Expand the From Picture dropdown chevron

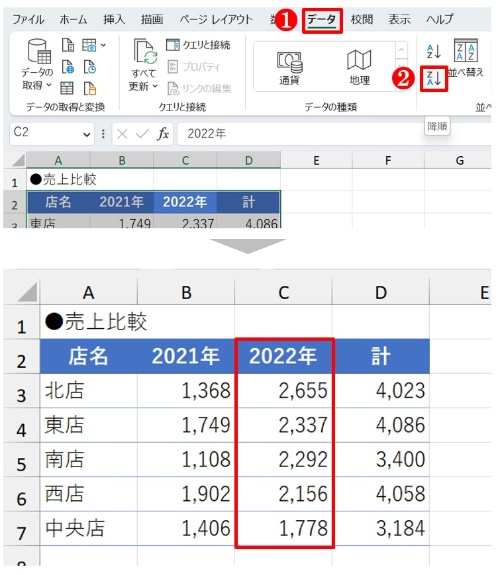tap(103, 45)
